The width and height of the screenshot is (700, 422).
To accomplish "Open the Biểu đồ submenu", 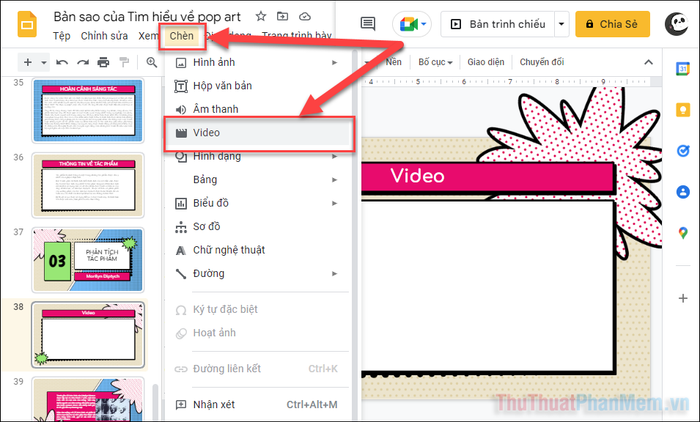I will click(x=257, y=203).
